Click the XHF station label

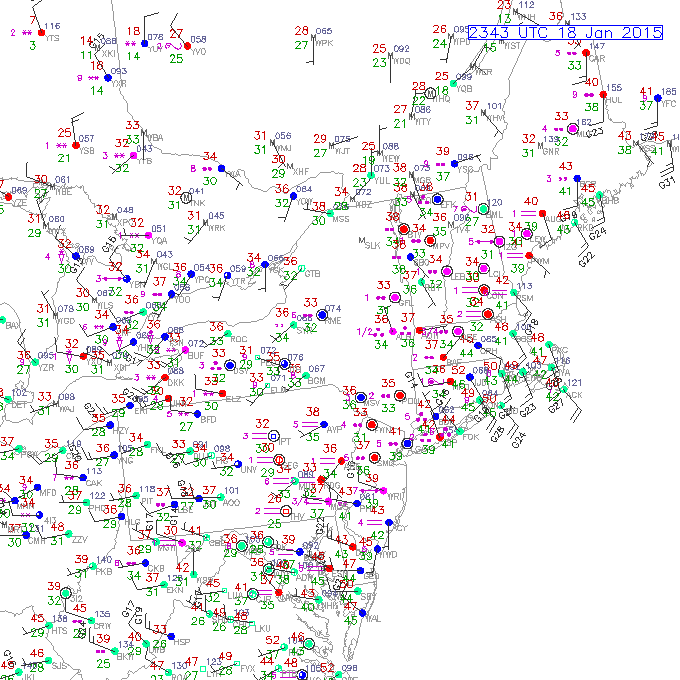301,172
